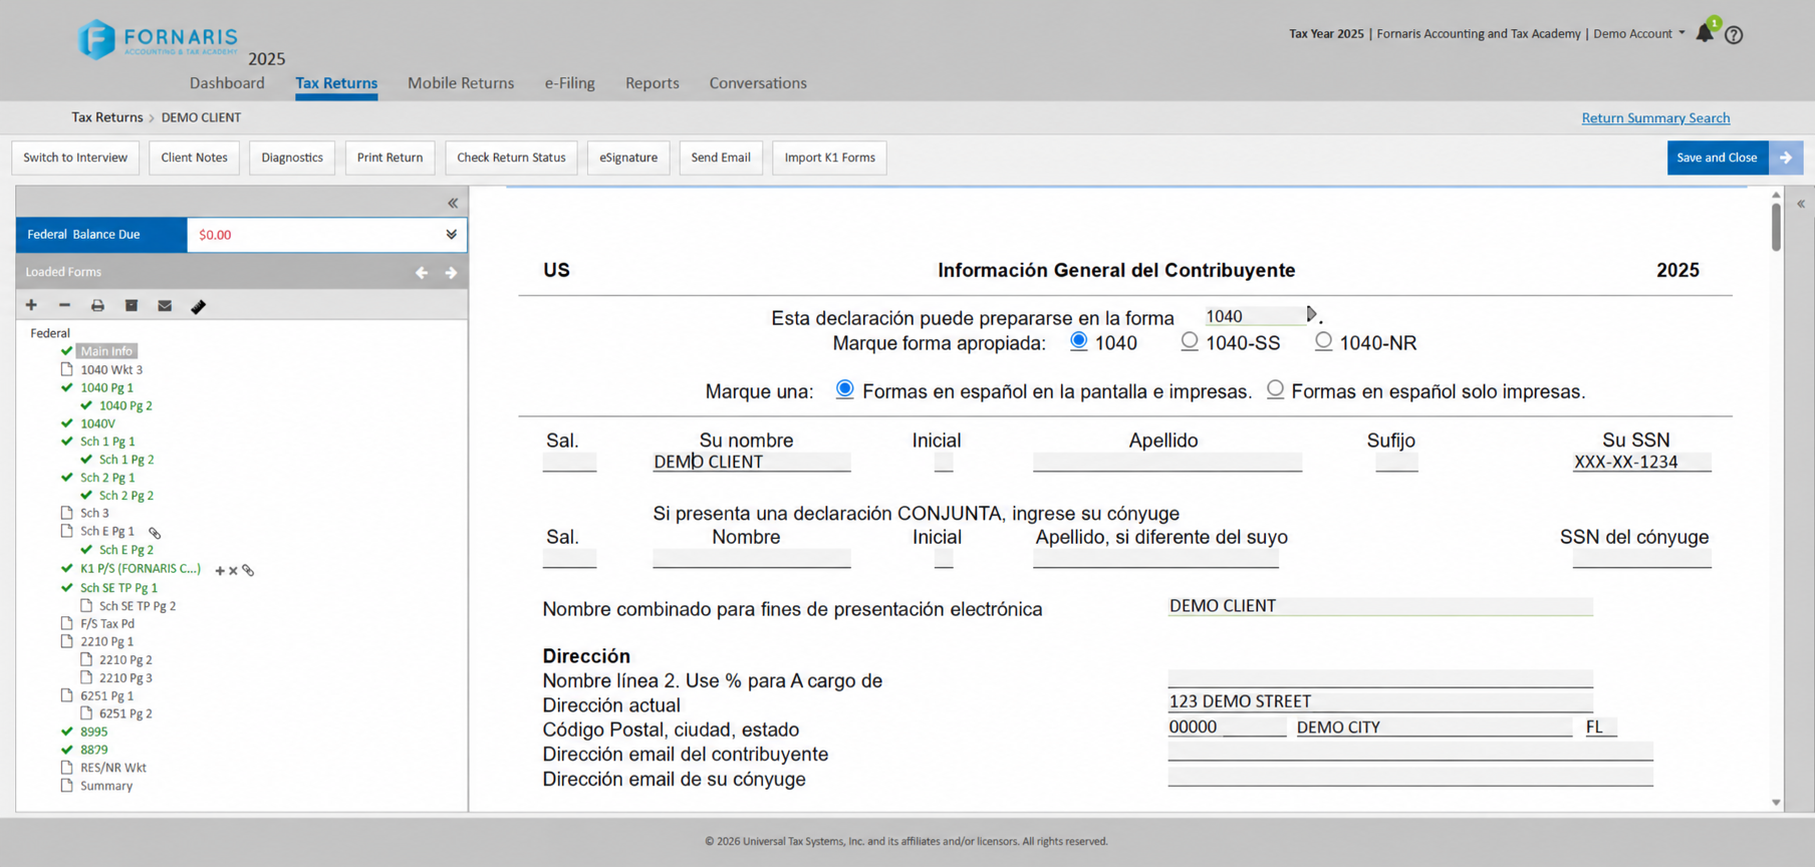
Task: Go to the Reports tab
Action: point(652,83)
